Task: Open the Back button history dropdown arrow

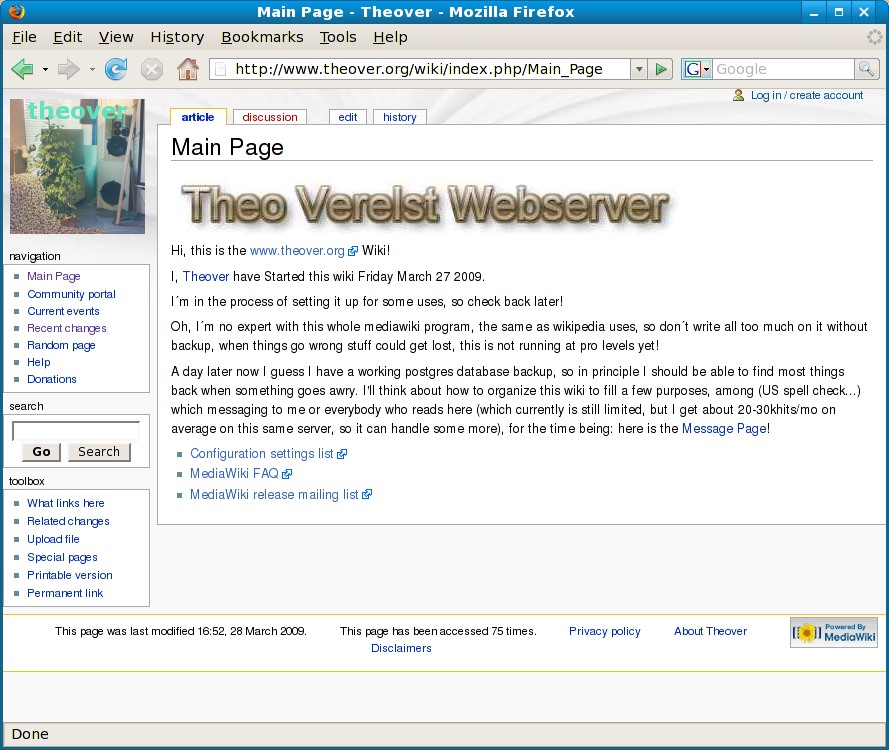Action: 45,70
